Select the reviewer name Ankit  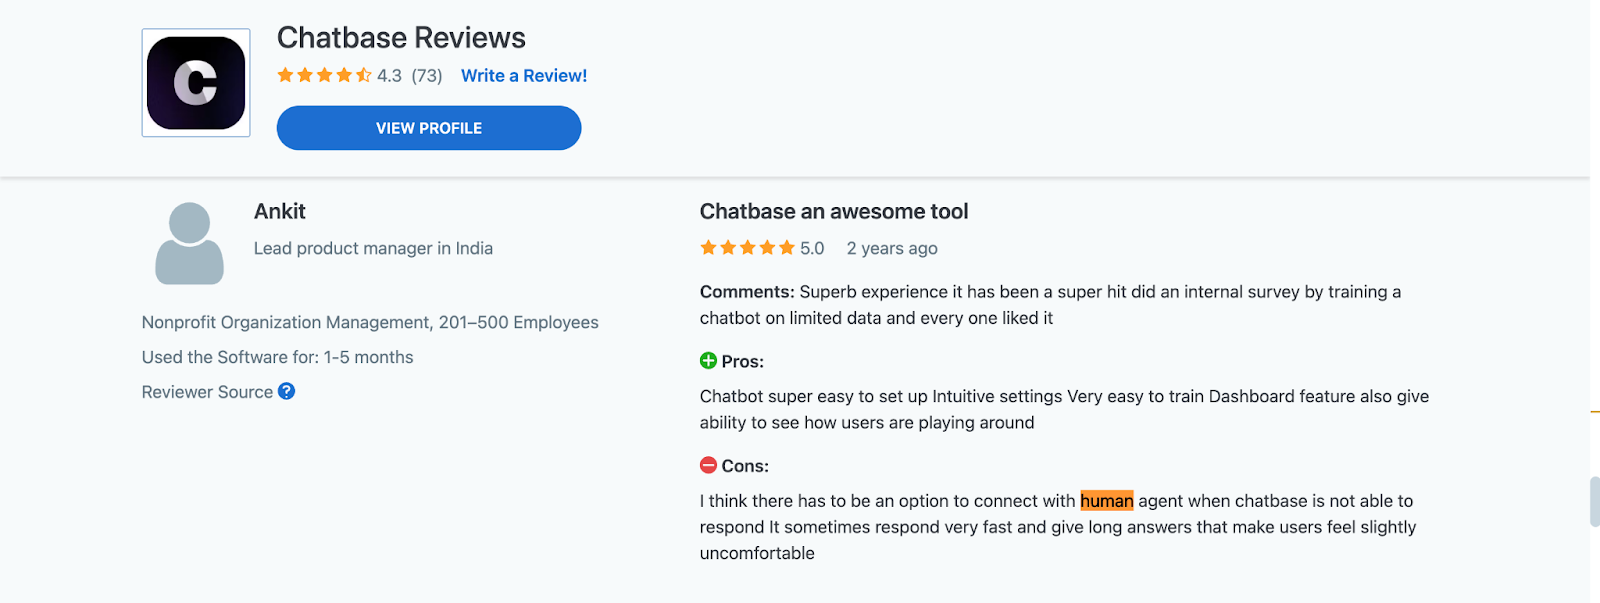click(x=280, y=212)
